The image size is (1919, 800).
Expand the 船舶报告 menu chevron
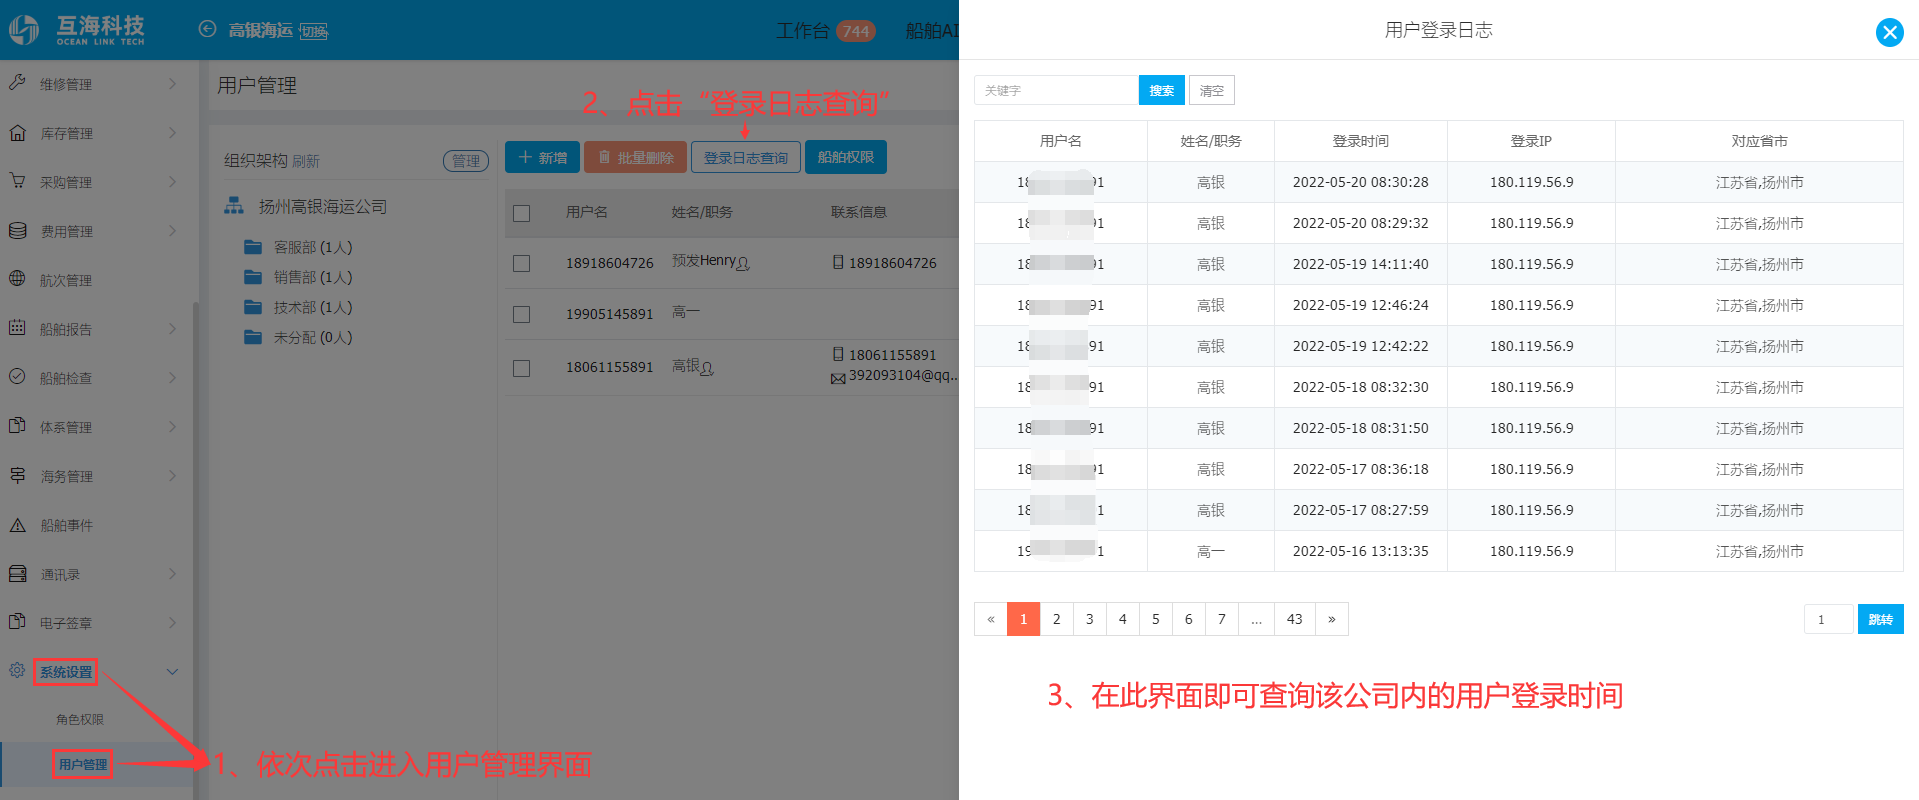pos(172,329)
